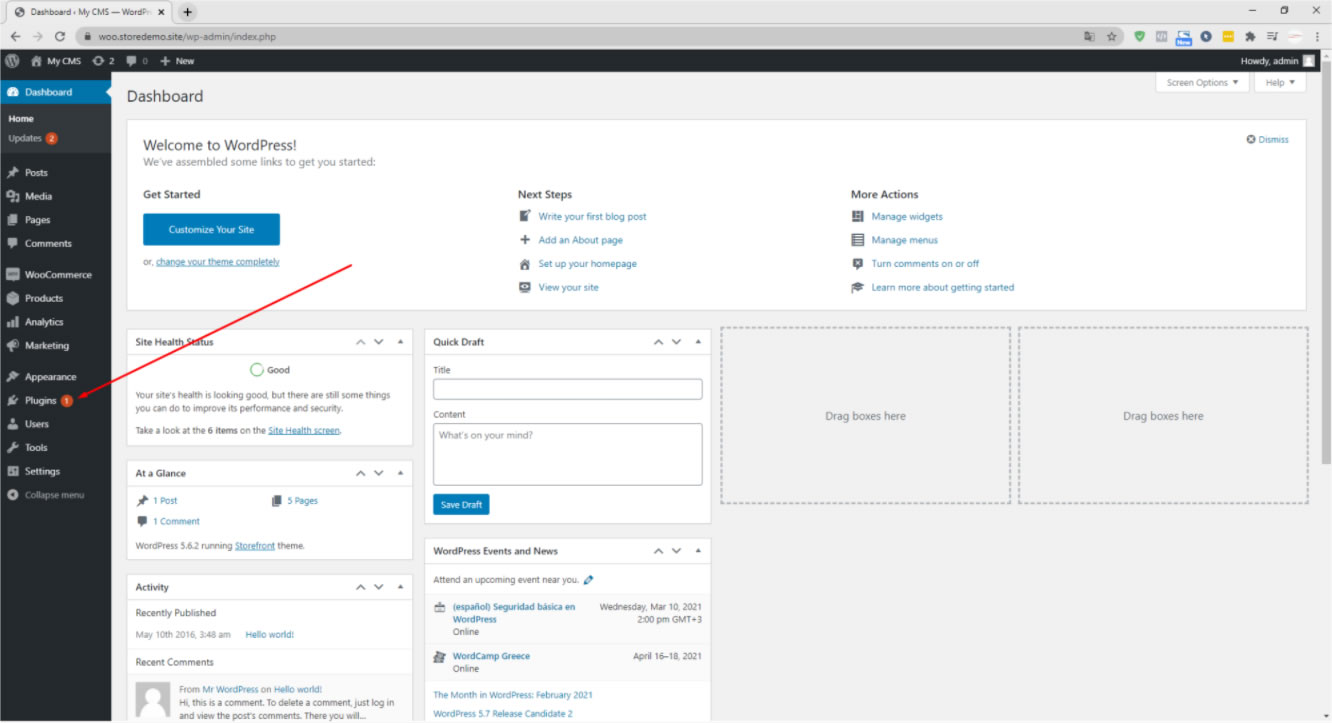Click the Howdy, admin account text
The width and height of the screenshot is (1332, 723).
tap(1269, 61)
